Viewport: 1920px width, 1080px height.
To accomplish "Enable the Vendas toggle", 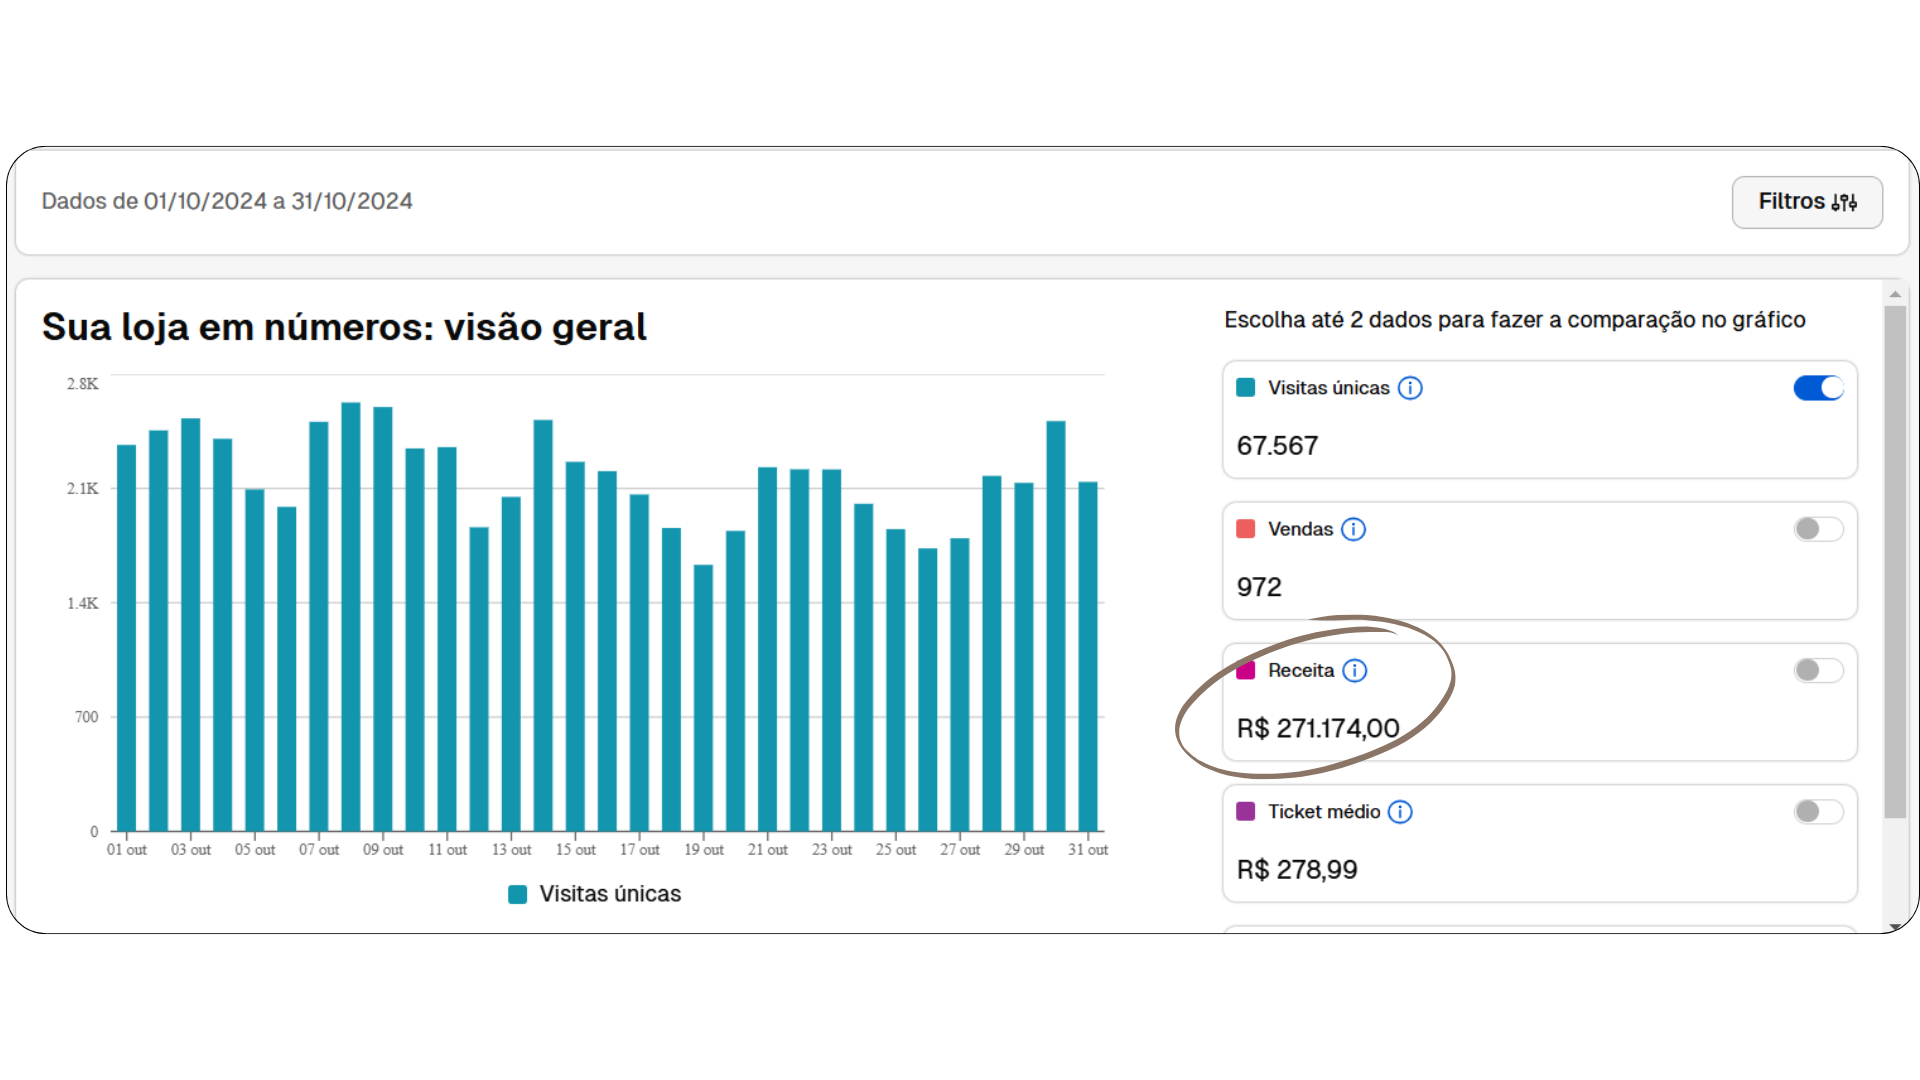I will pyautogui.click(x=1818, y=529).
